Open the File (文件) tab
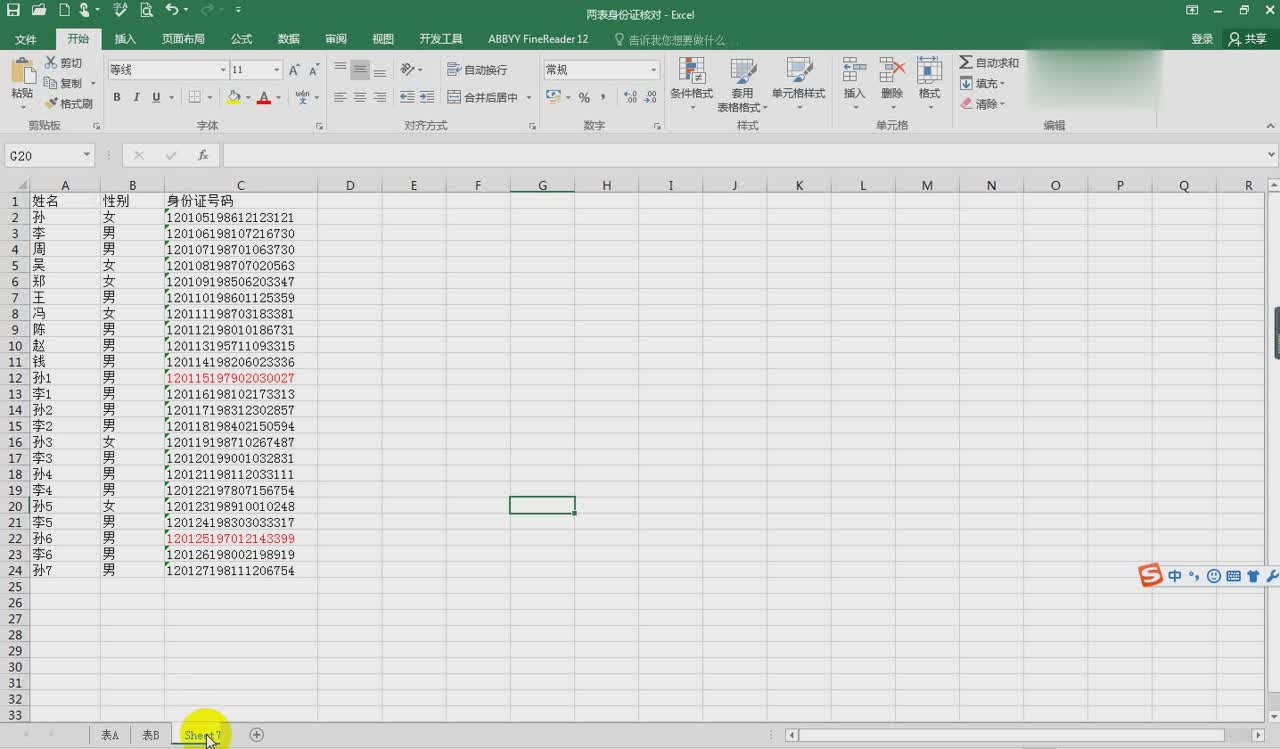 coord(26,39)
